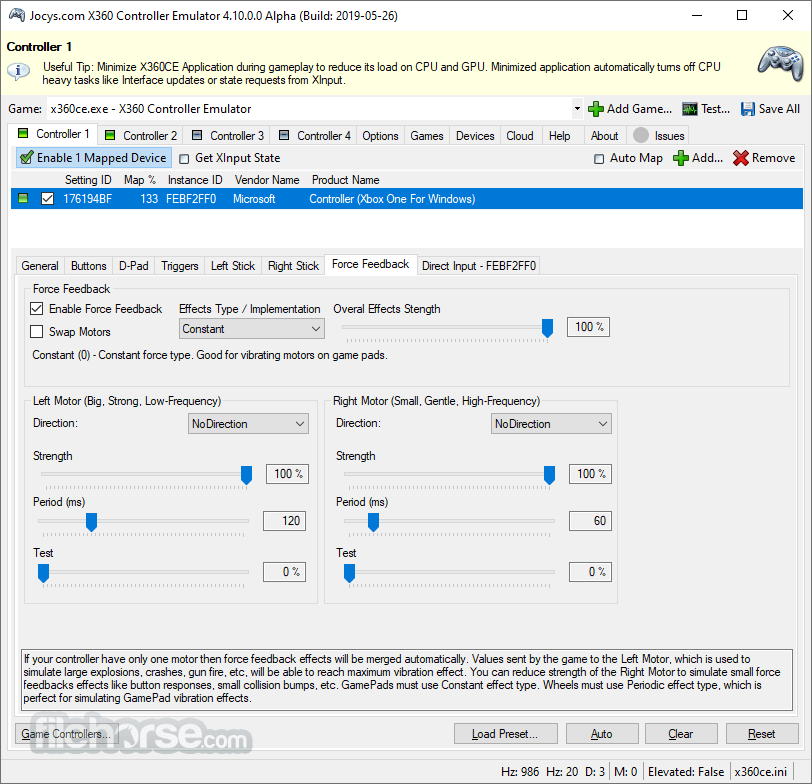Screen dimensions: 812x784
Task: Uncheck the 176194BF device row checkbox
Action: click(47, 199)
